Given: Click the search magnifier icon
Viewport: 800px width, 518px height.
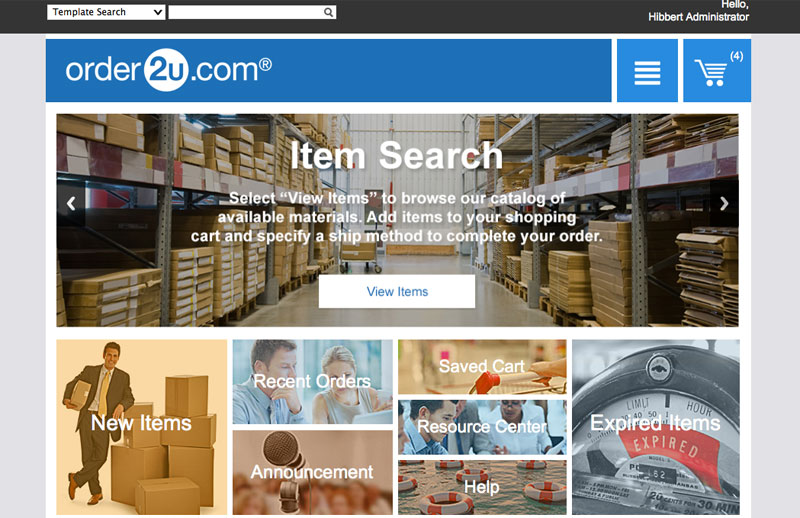Looking at the screenshot, I should (329, 12).
